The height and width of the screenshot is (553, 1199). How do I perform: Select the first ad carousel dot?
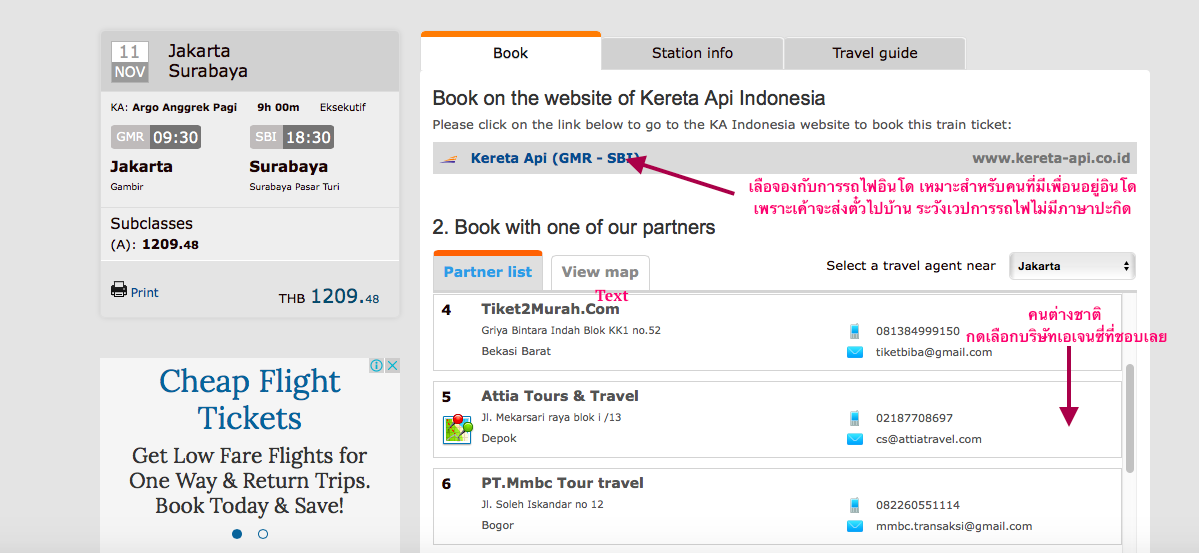click(237, 534)
